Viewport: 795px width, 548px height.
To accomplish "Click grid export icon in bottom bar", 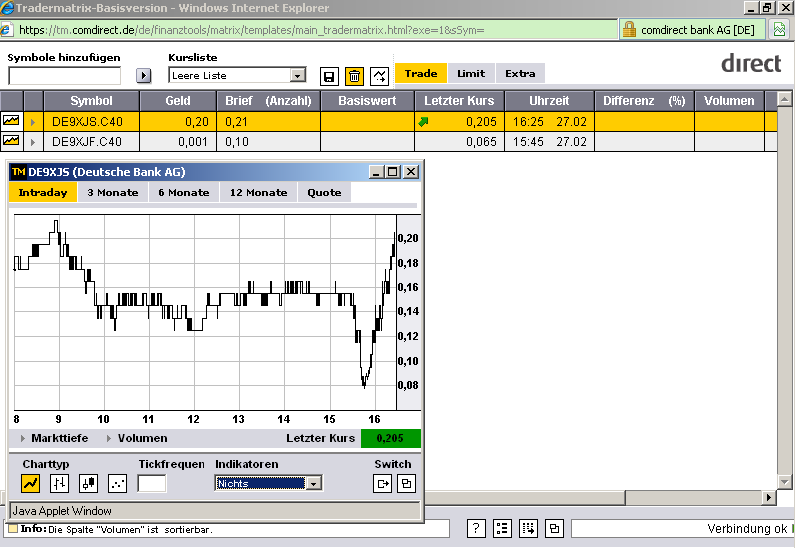I will [528, 528].
